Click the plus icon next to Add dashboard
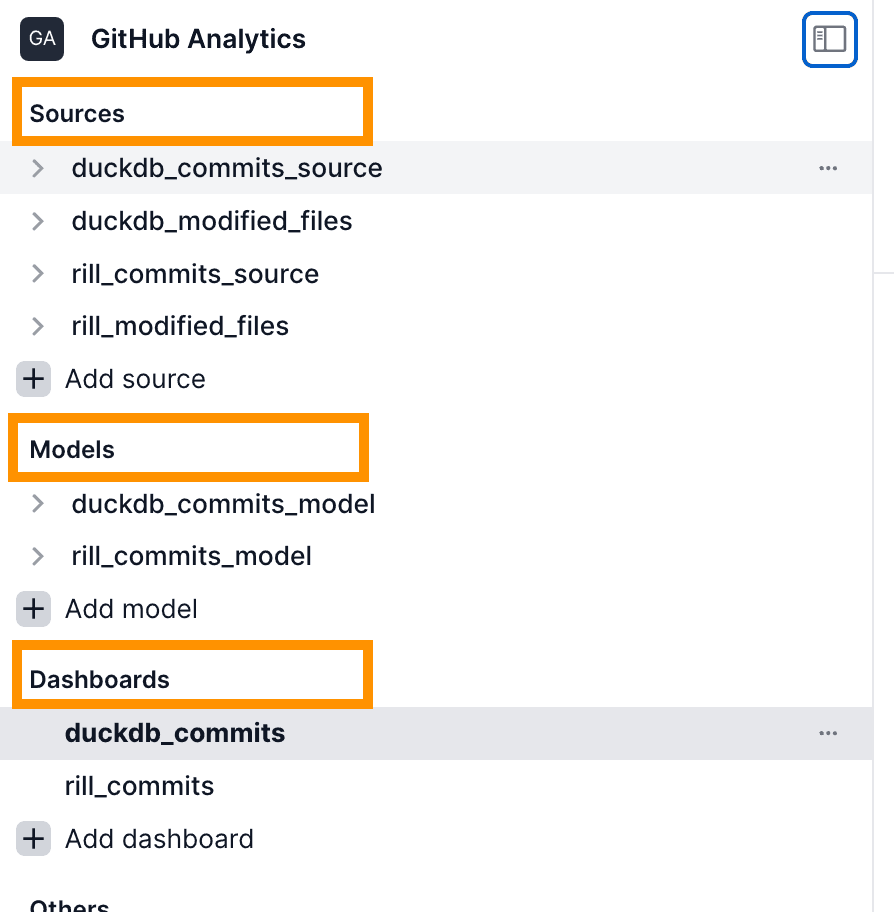This screenshot has width=894, height=912. coord(33,838)
